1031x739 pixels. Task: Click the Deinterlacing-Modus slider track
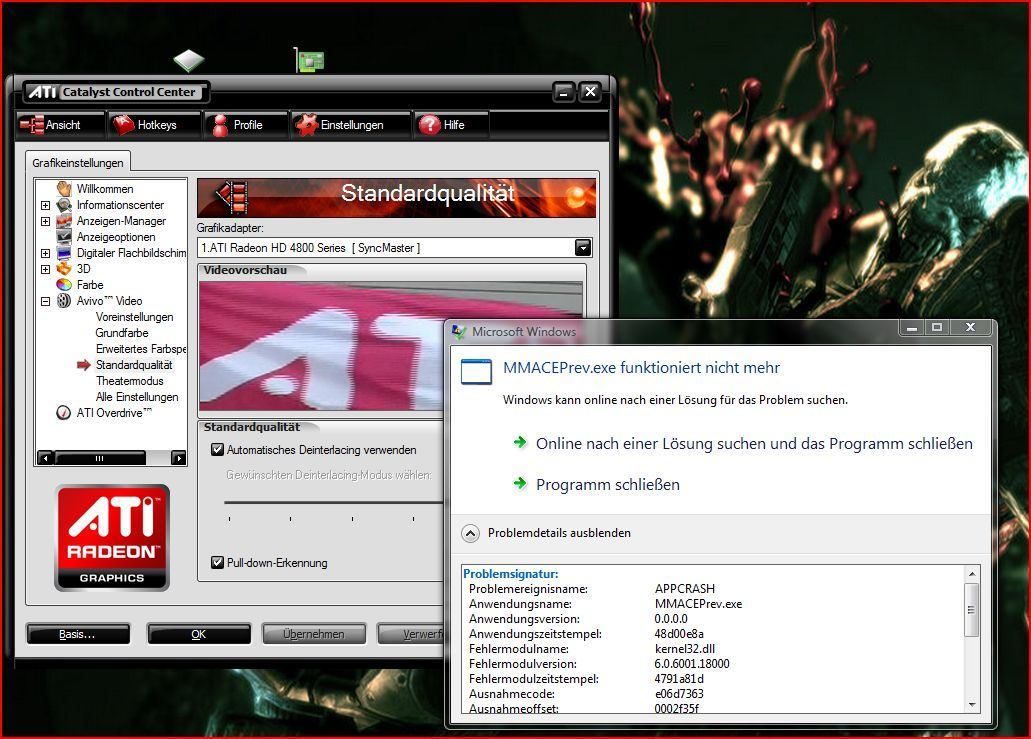[333, 502]
